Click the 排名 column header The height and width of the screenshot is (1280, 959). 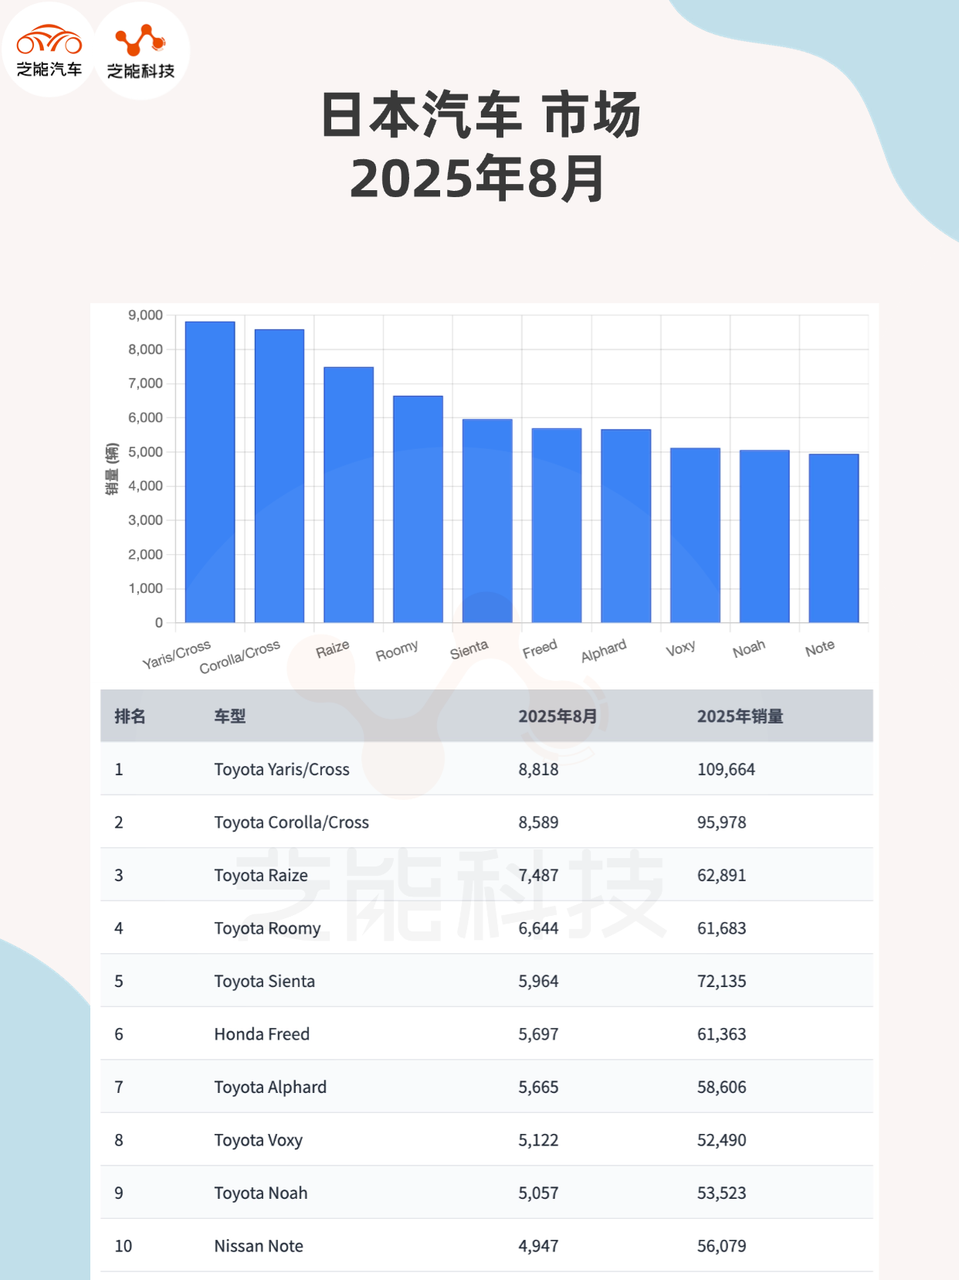point(130,716)
